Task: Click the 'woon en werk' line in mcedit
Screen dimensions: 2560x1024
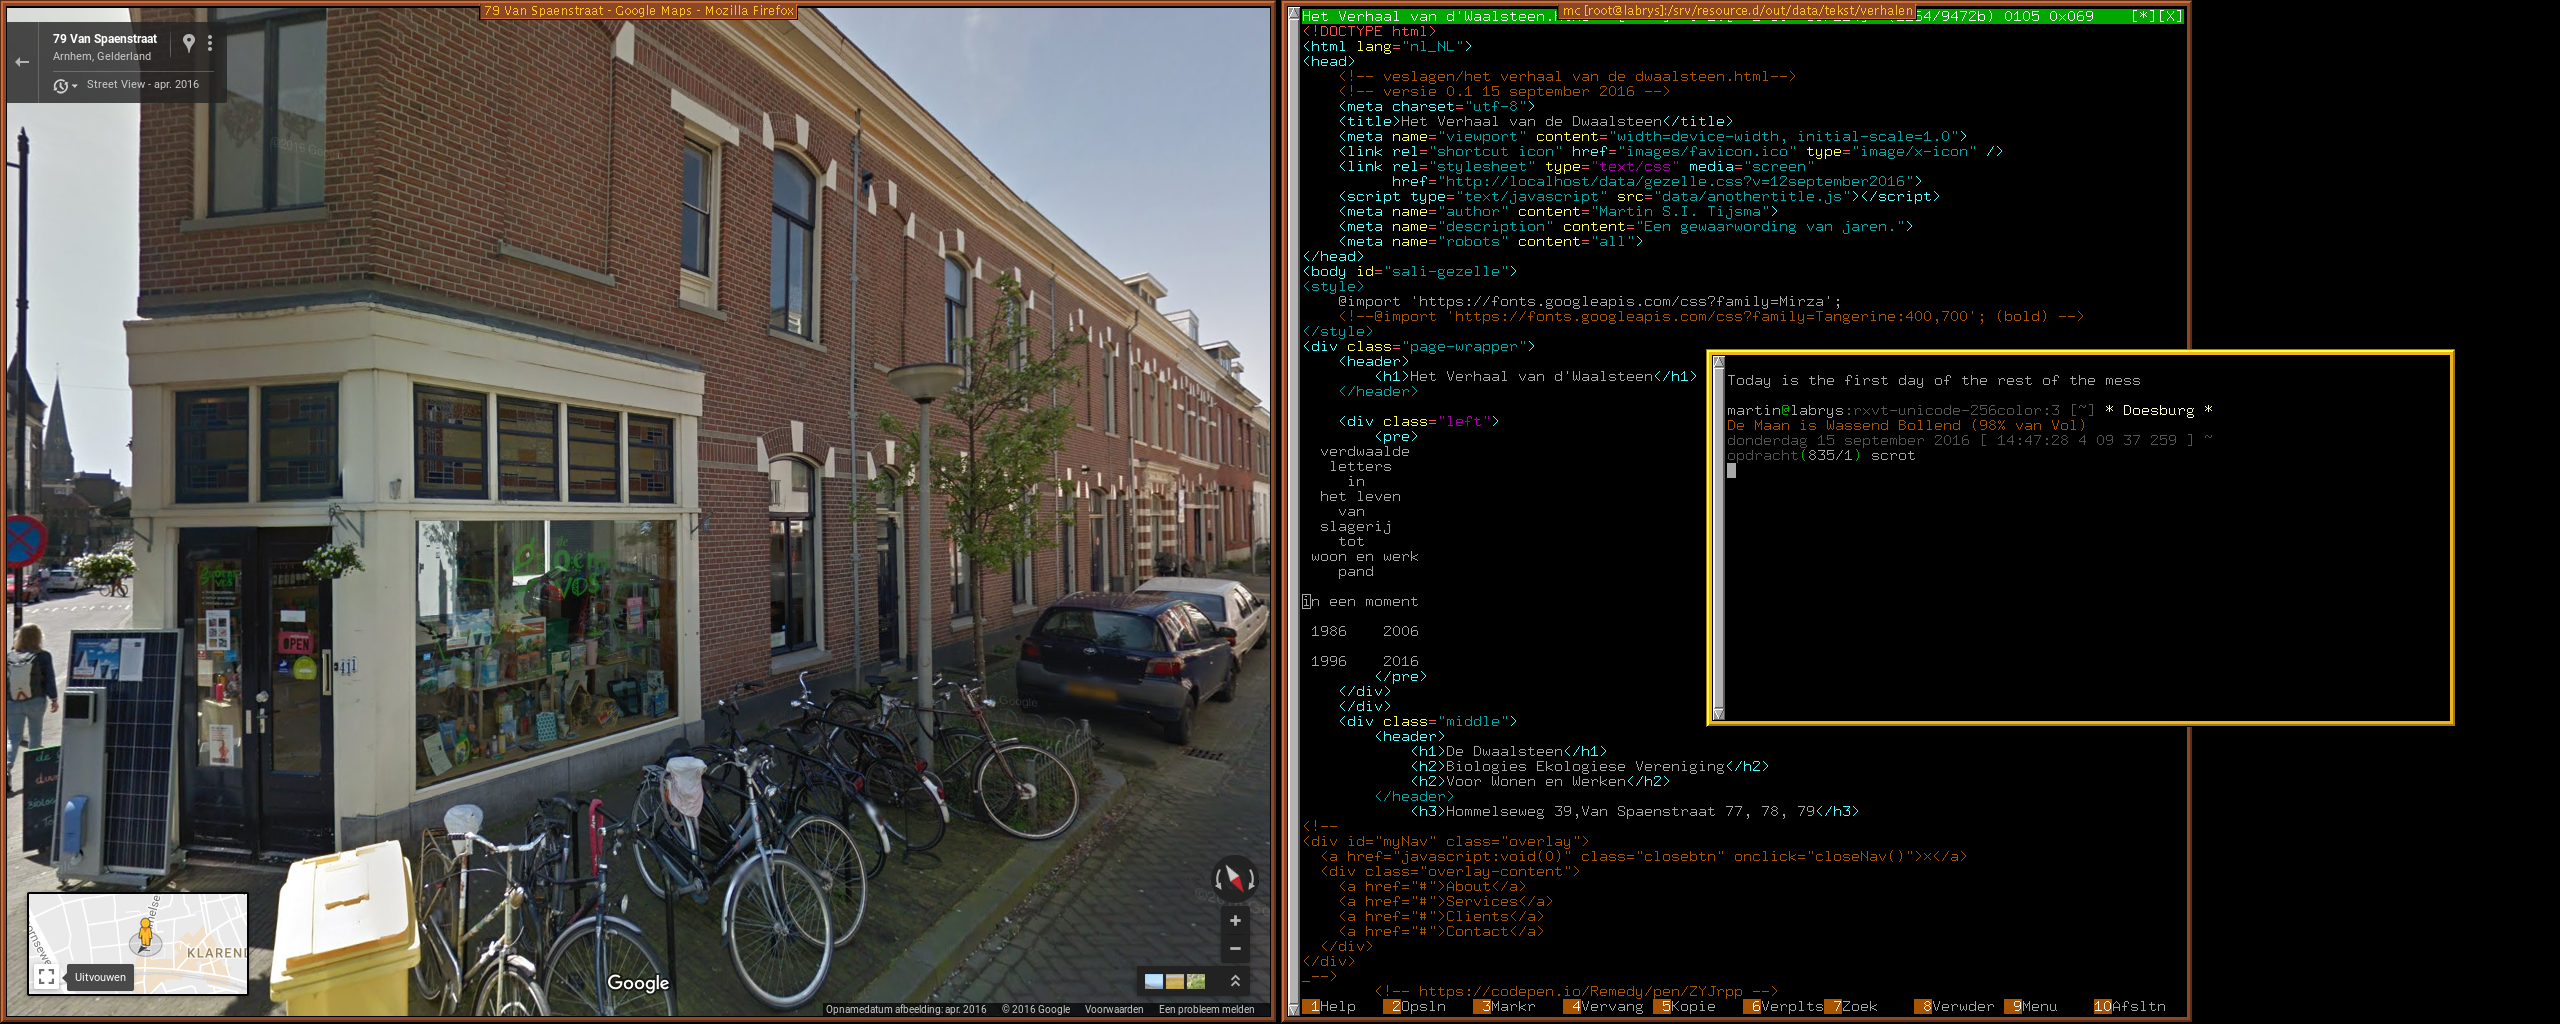Action: [x=1365, y=556]
